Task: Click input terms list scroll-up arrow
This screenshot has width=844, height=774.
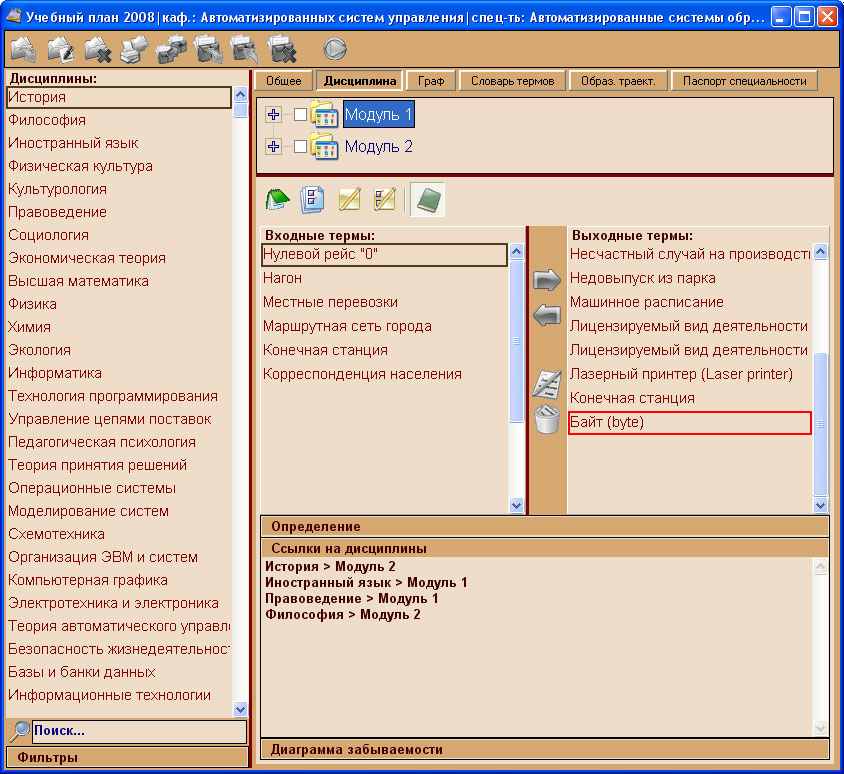Action: pos(516,251)
